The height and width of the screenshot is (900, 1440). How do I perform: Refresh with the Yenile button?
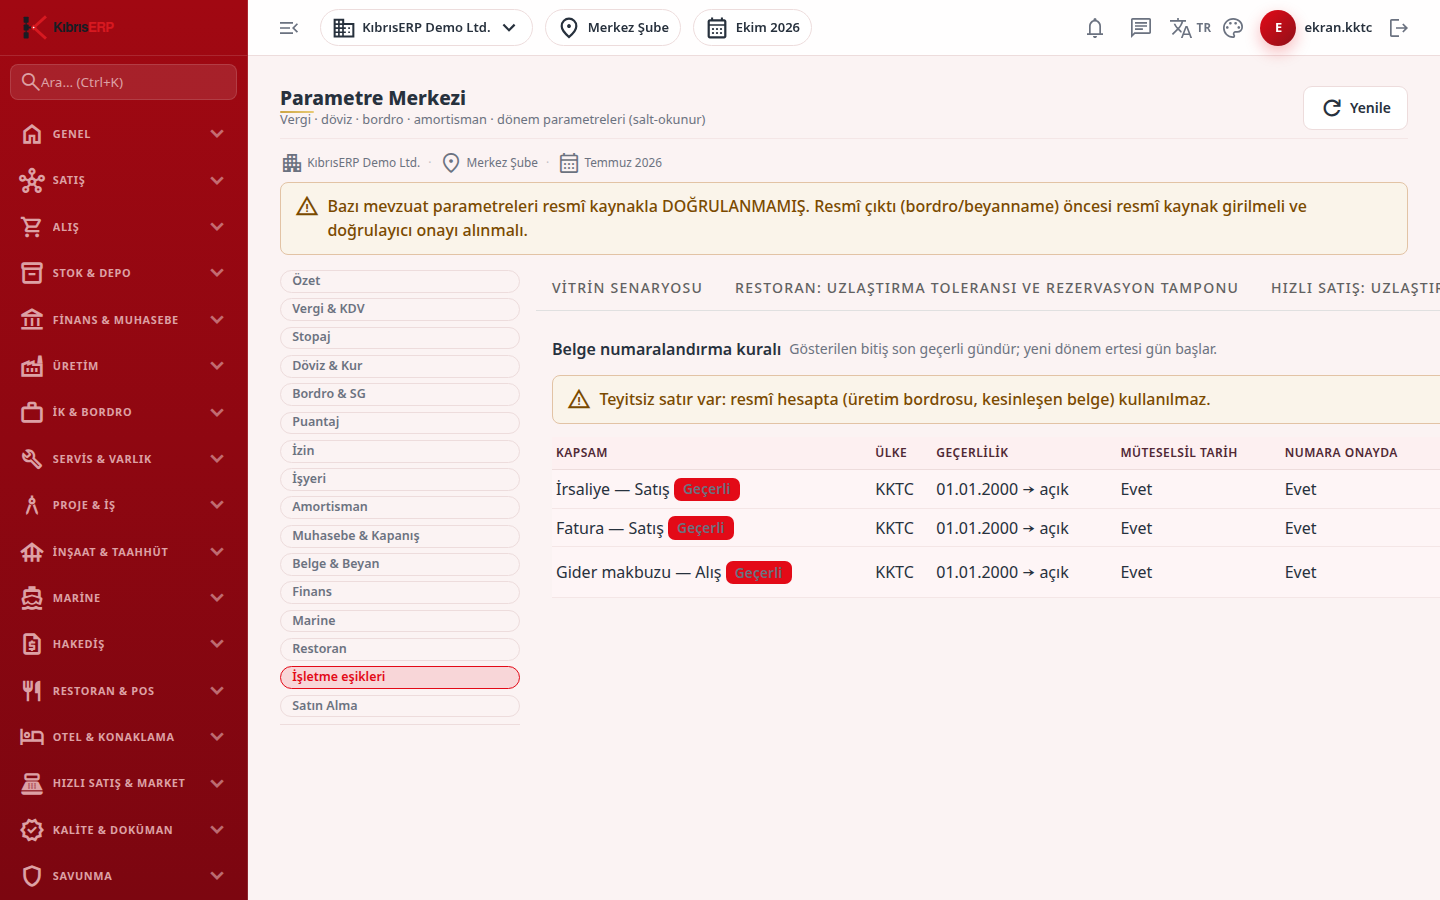point(1355,108)
